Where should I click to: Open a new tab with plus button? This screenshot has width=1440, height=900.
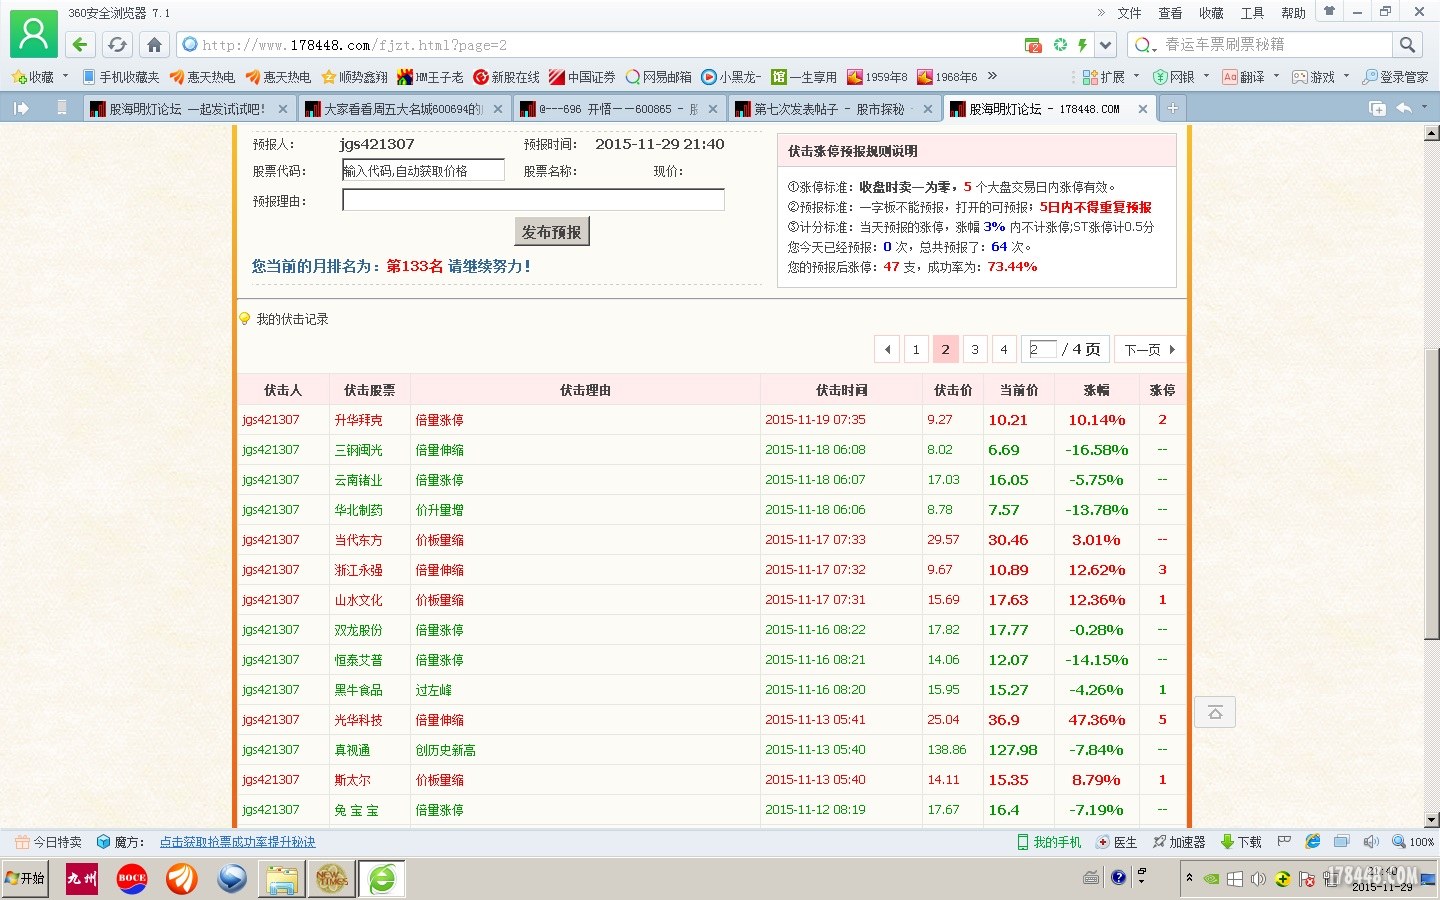1173,108
